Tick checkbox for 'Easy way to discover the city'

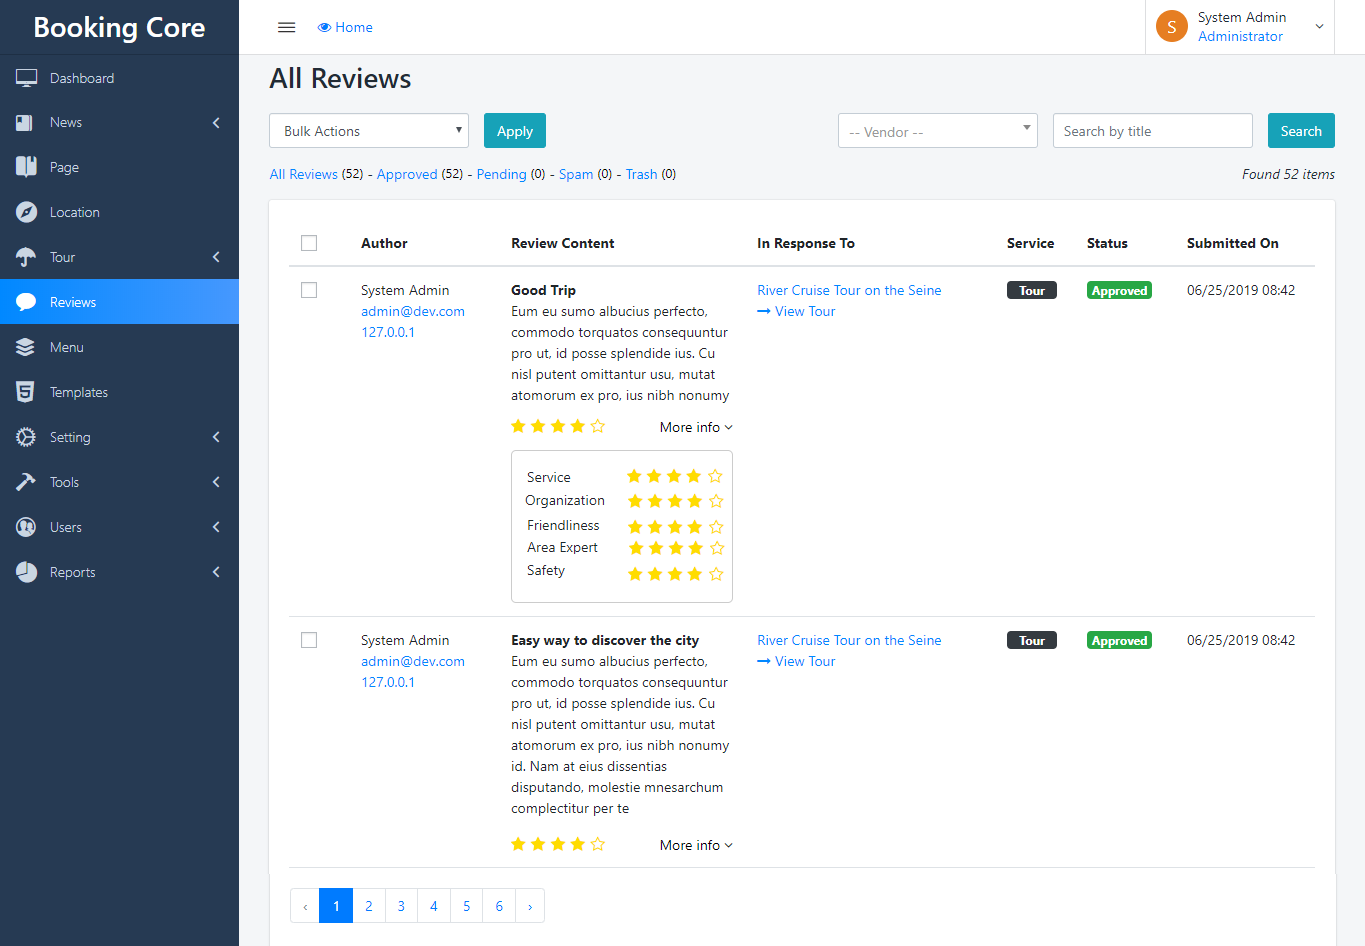(x=309, y=640)
